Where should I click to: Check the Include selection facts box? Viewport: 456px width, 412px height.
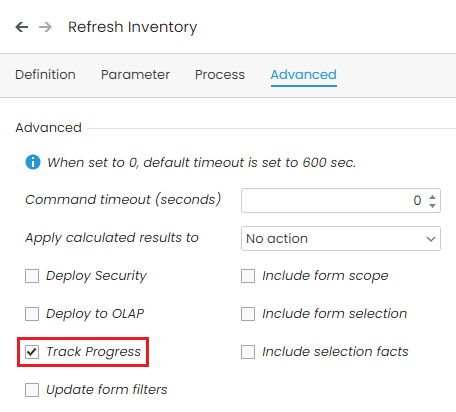click(x=248, y=352)
